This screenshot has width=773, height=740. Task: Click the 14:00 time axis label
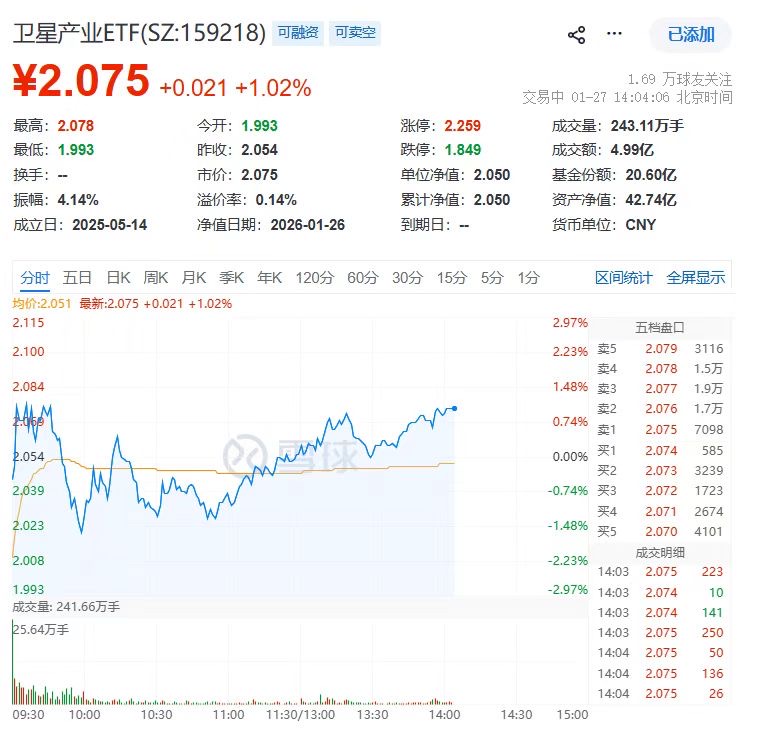[x=444, y=714]
